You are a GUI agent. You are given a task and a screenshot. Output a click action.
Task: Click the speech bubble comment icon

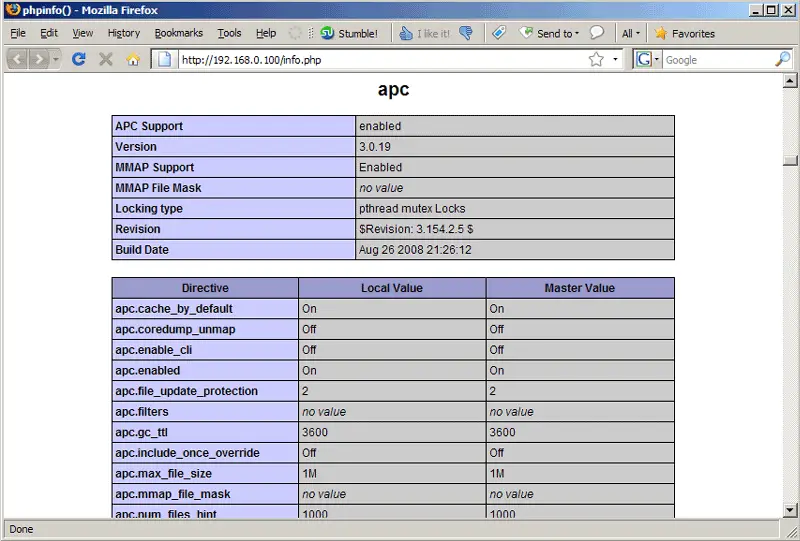(596, 33)
